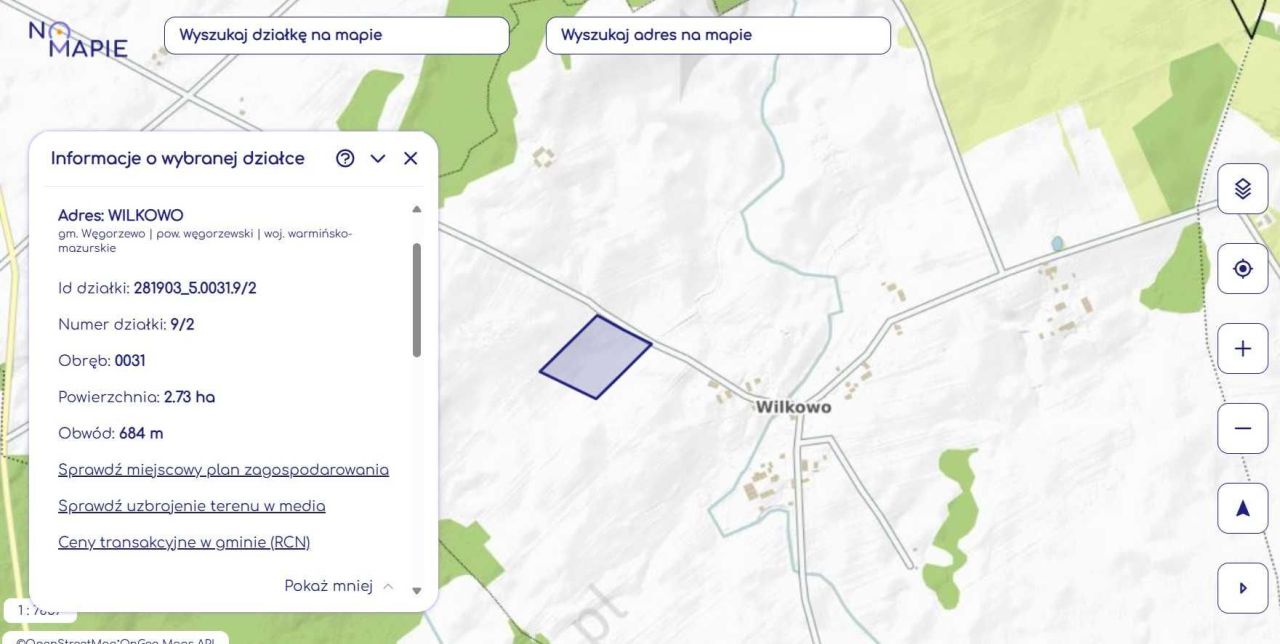This screenshot has width=1280, height=644.
Task: Open 'Ceny transakcyjne w gminie (RCN)' link
Action: point(184,542)
